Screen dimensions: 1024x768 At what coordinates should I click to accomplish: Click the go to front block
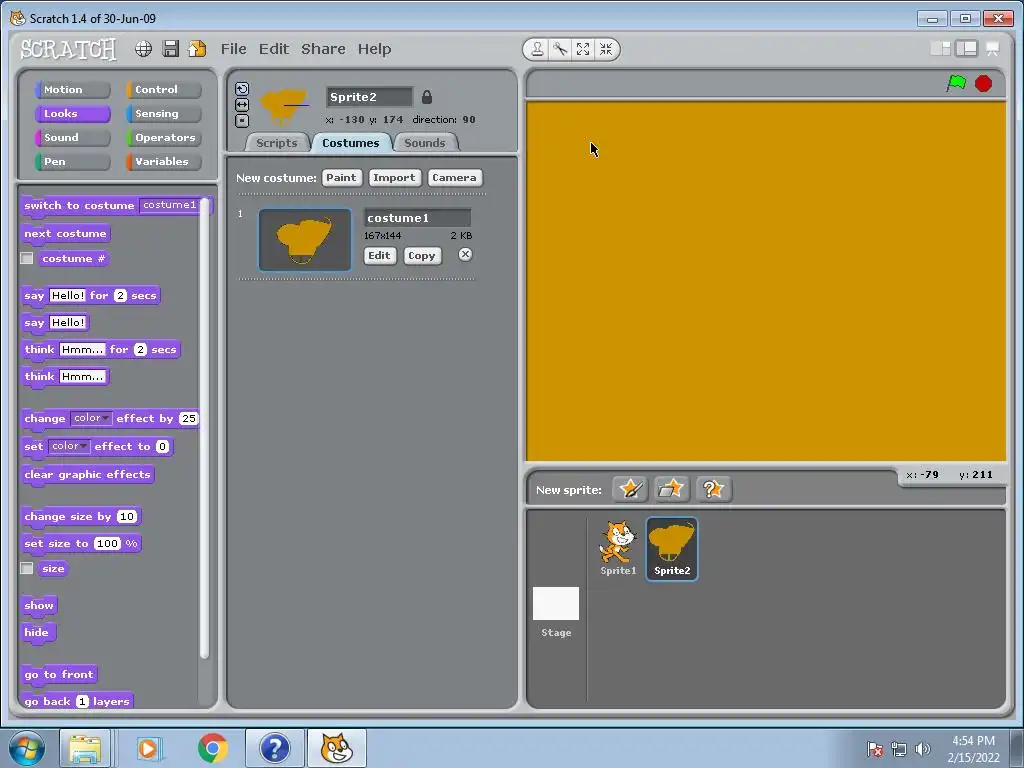59,675
